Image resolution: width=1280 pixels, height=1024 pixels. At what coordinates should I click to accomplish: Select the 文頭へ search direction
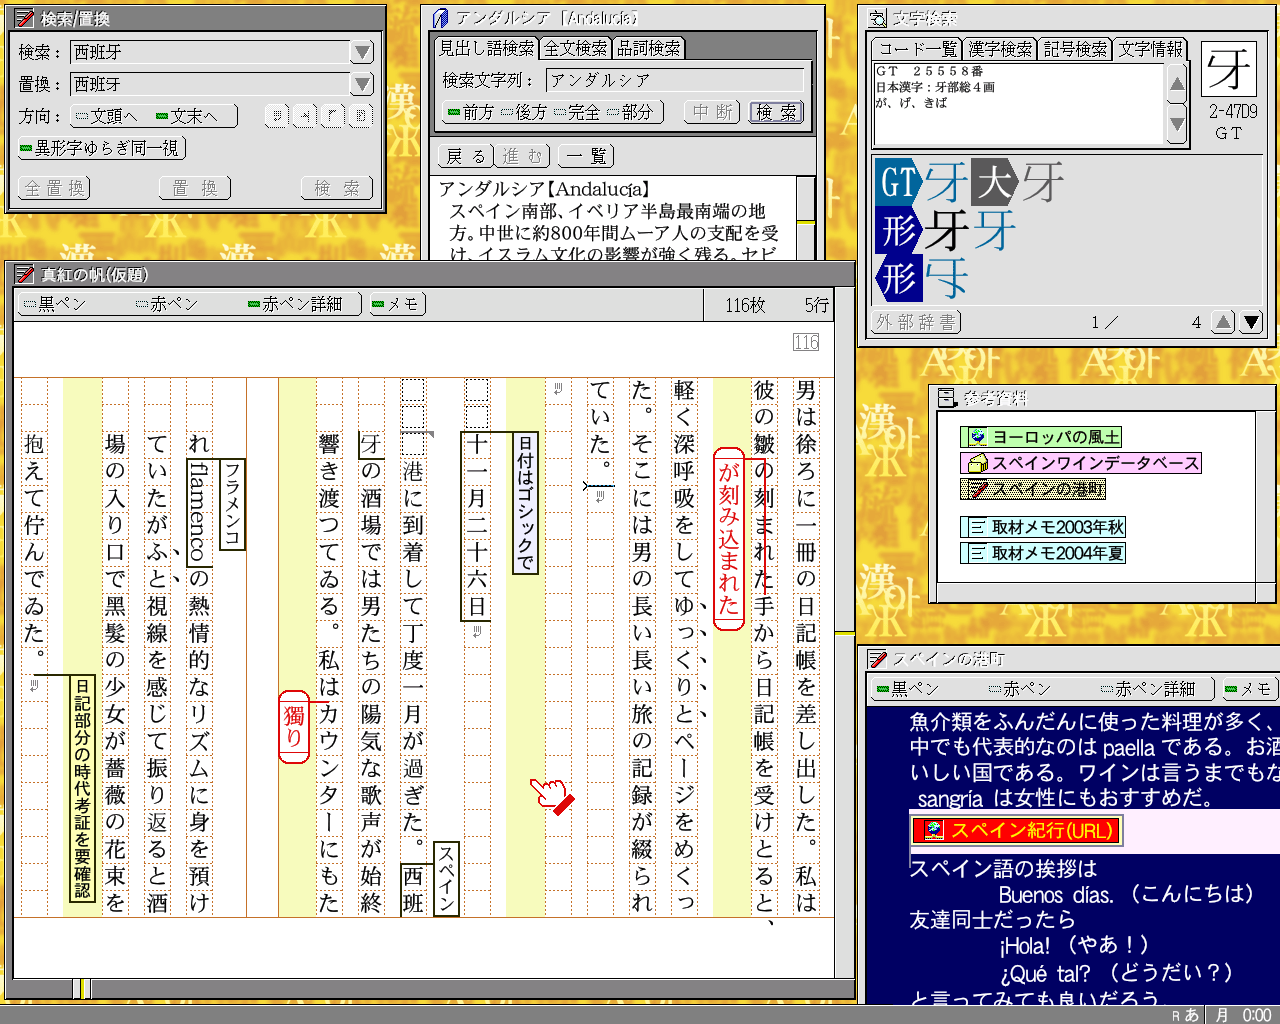[106, 116]
